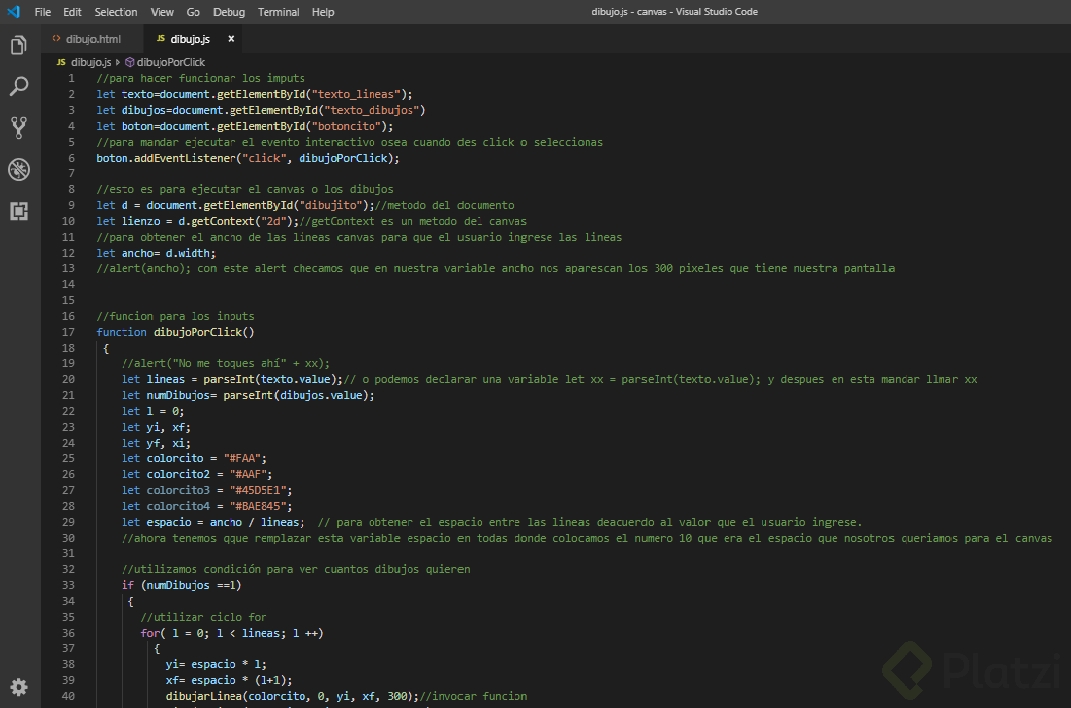Screen dimensions: 1071x708
Task: Click addEventListener on line 6
Action: coord(184,158)
